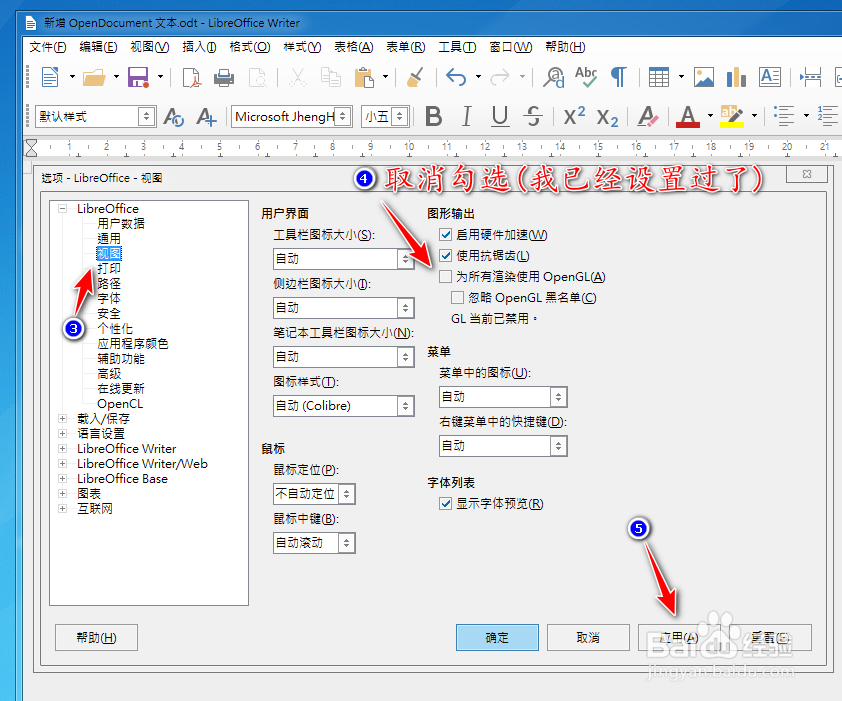Screen dimensions: 842x701
Task: Click the yellow highlighting color icon
Action: 732,116
